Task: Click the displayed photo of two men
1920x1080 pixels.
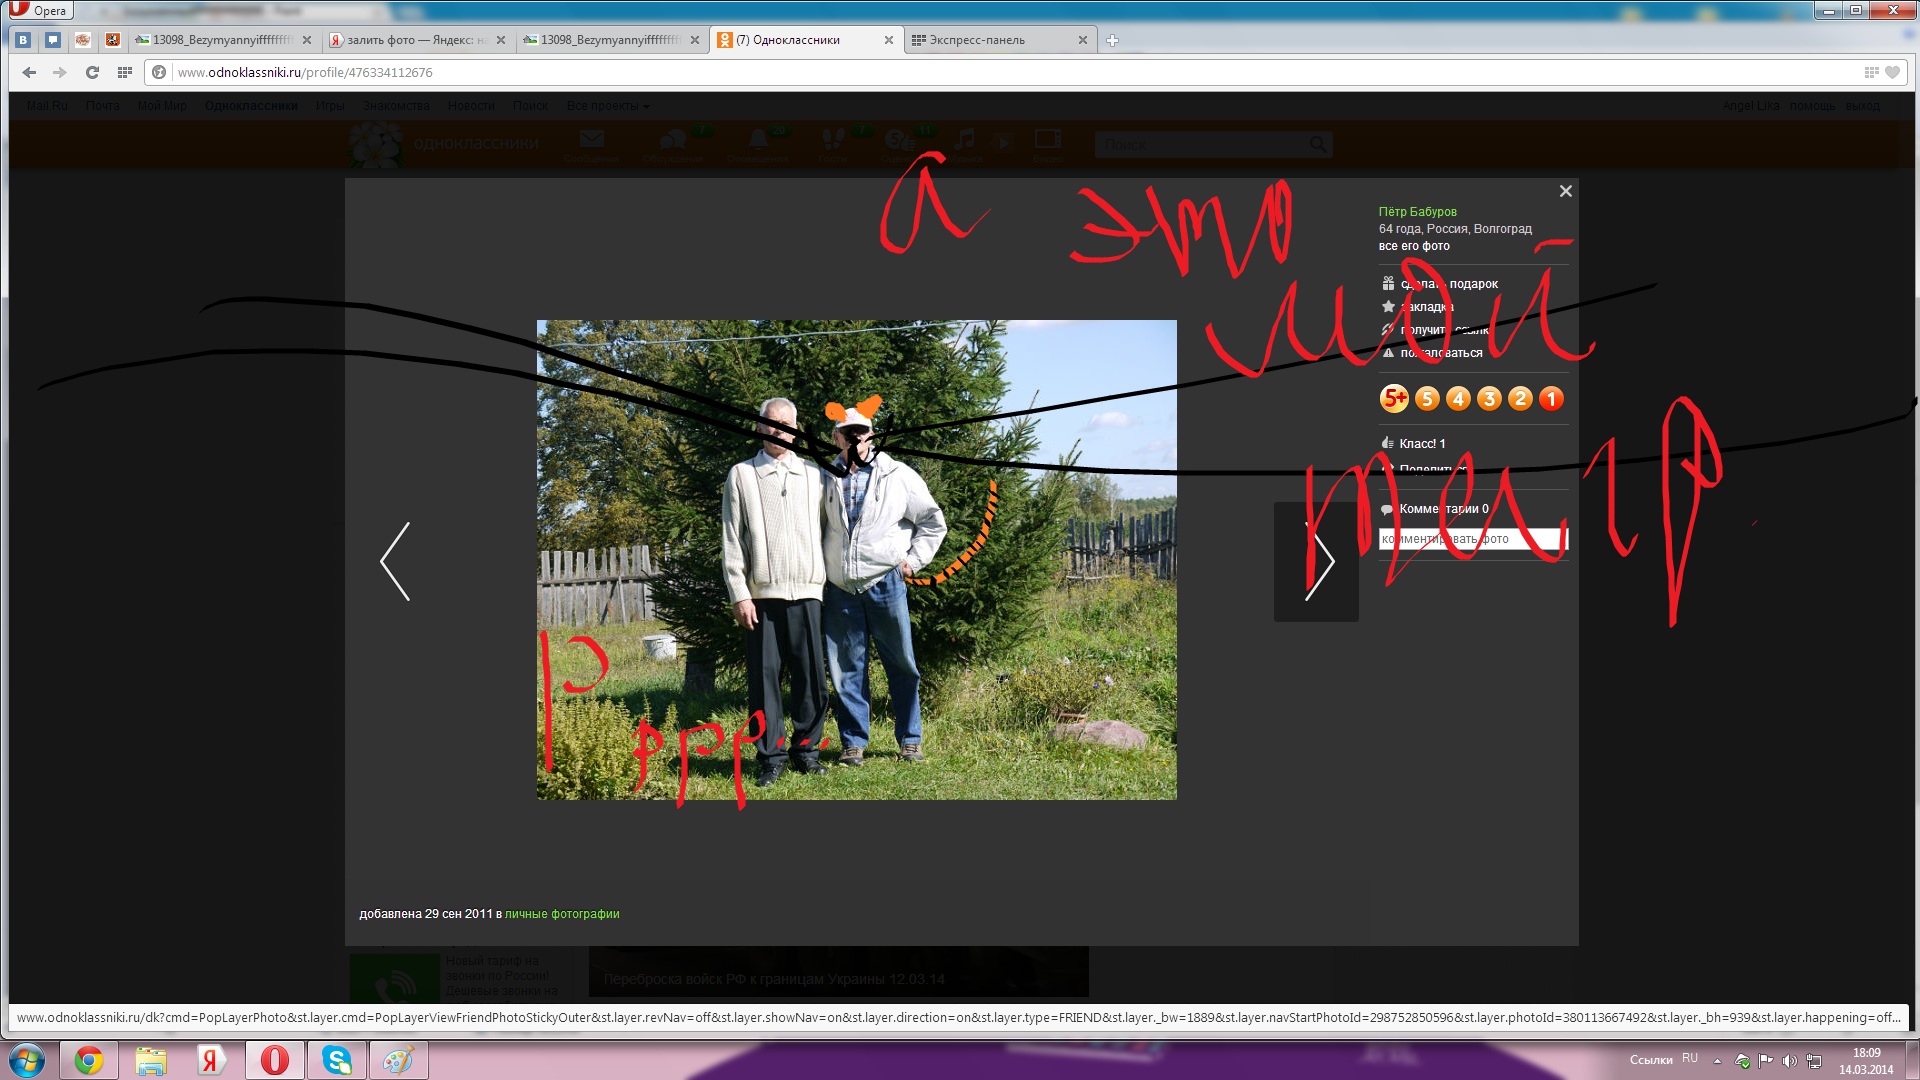Action: click(x=857, y=560)
